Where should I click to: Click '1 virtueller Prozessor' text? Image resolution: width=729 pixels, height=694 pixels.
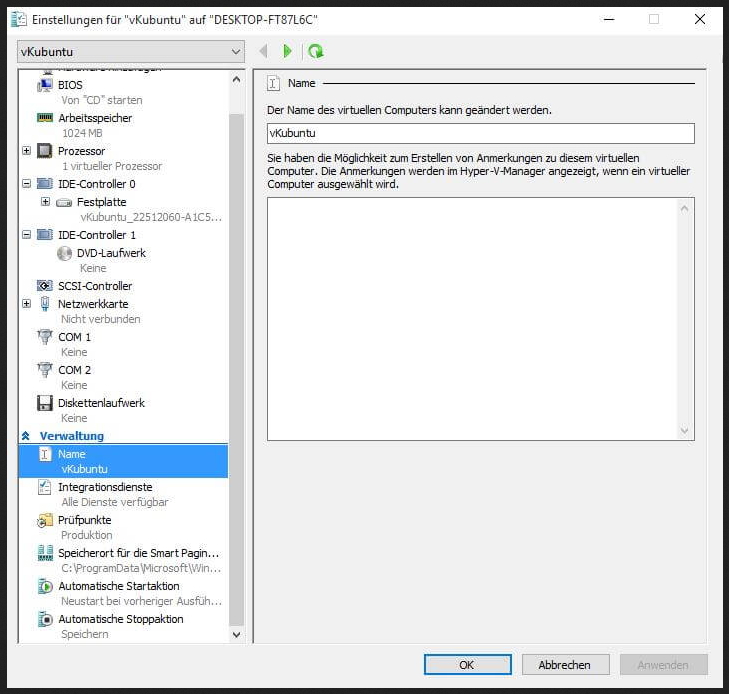click(112, 166)
